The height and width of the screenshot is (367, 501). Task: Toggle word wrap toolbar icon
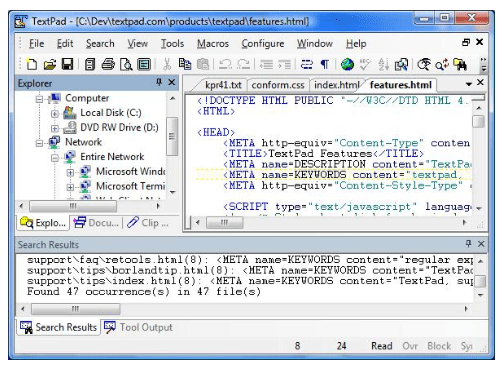pyautogui.click(x=306, y=64)
